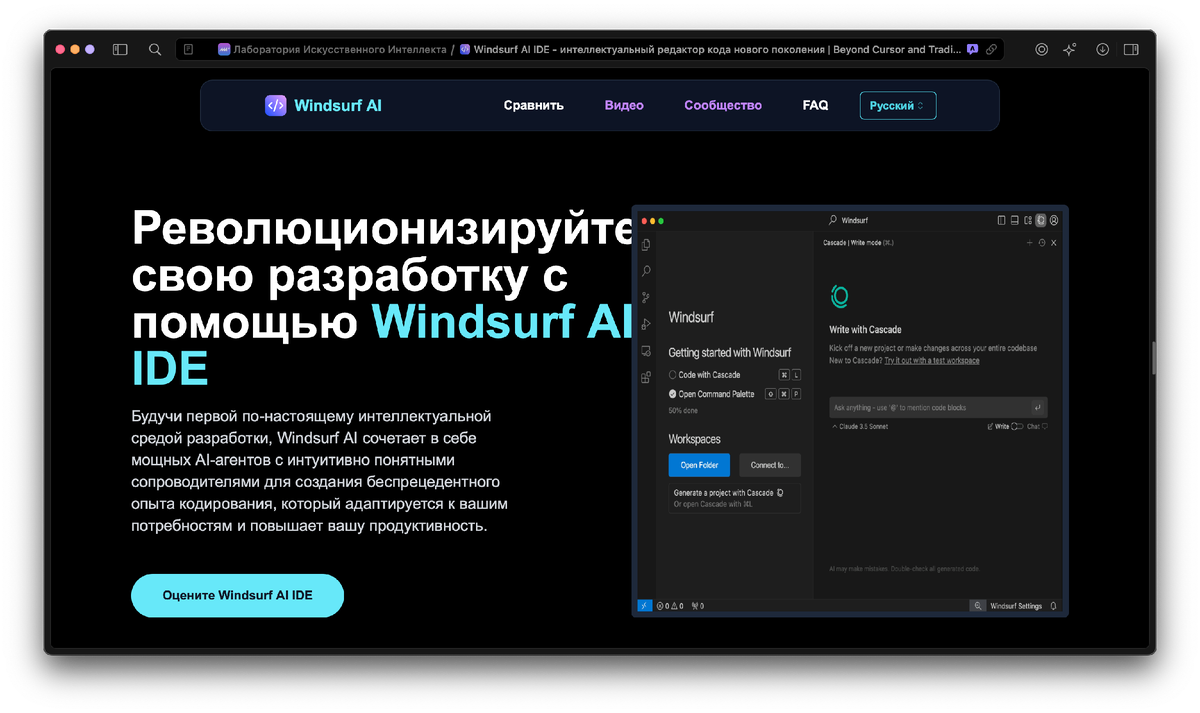Viewport: 1200px width, 713px height.
Task: Open Extensions icon in IDE activity bar
Action: click(x=646, y=377)
